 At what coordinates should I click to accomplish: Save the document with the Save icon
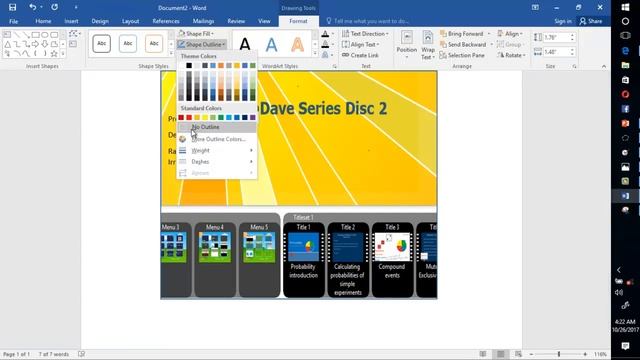pyautogui.click(x=13, y=7)
